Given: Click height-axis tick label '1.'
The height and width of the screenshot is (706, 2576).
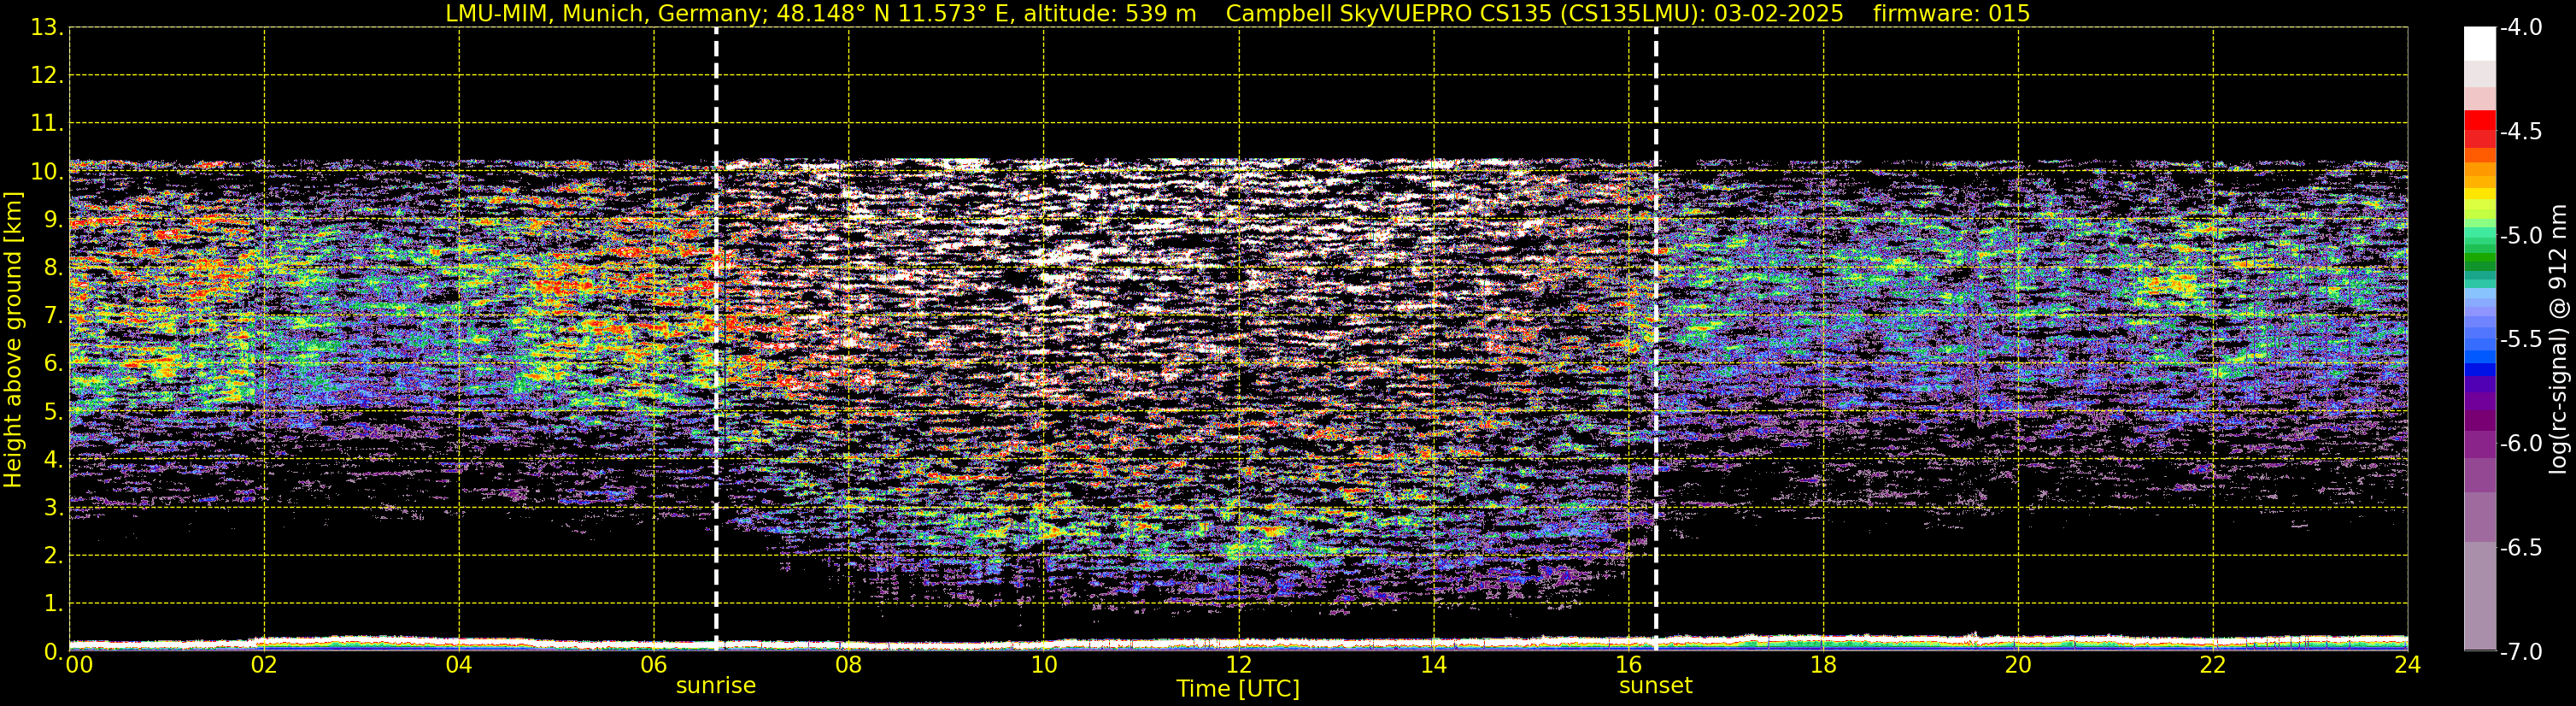Looking at the screenshot, I should 53,603.
